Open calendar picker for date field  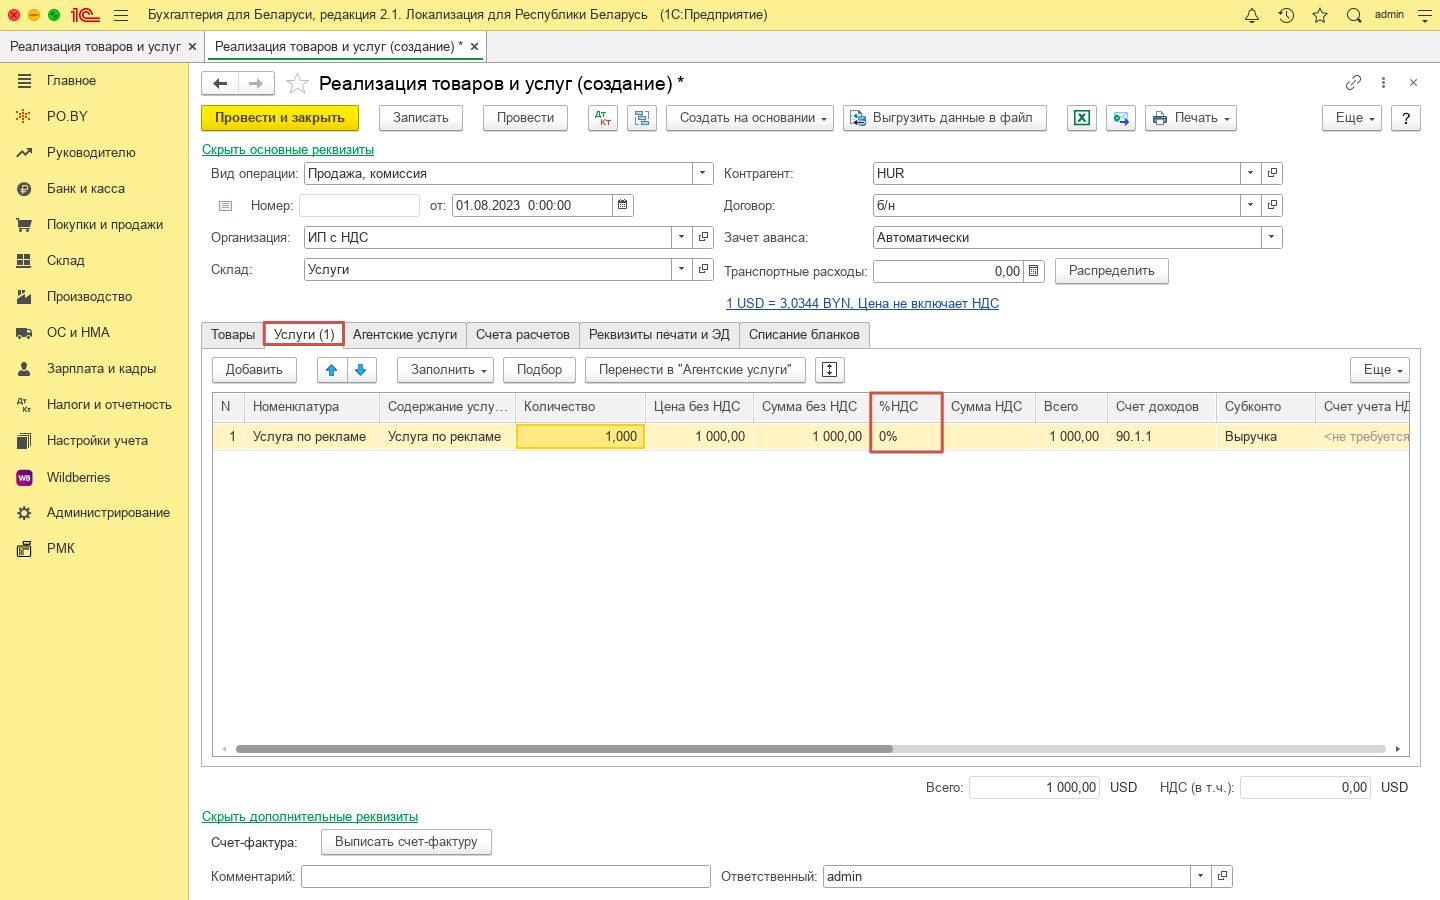pos(623,205)
